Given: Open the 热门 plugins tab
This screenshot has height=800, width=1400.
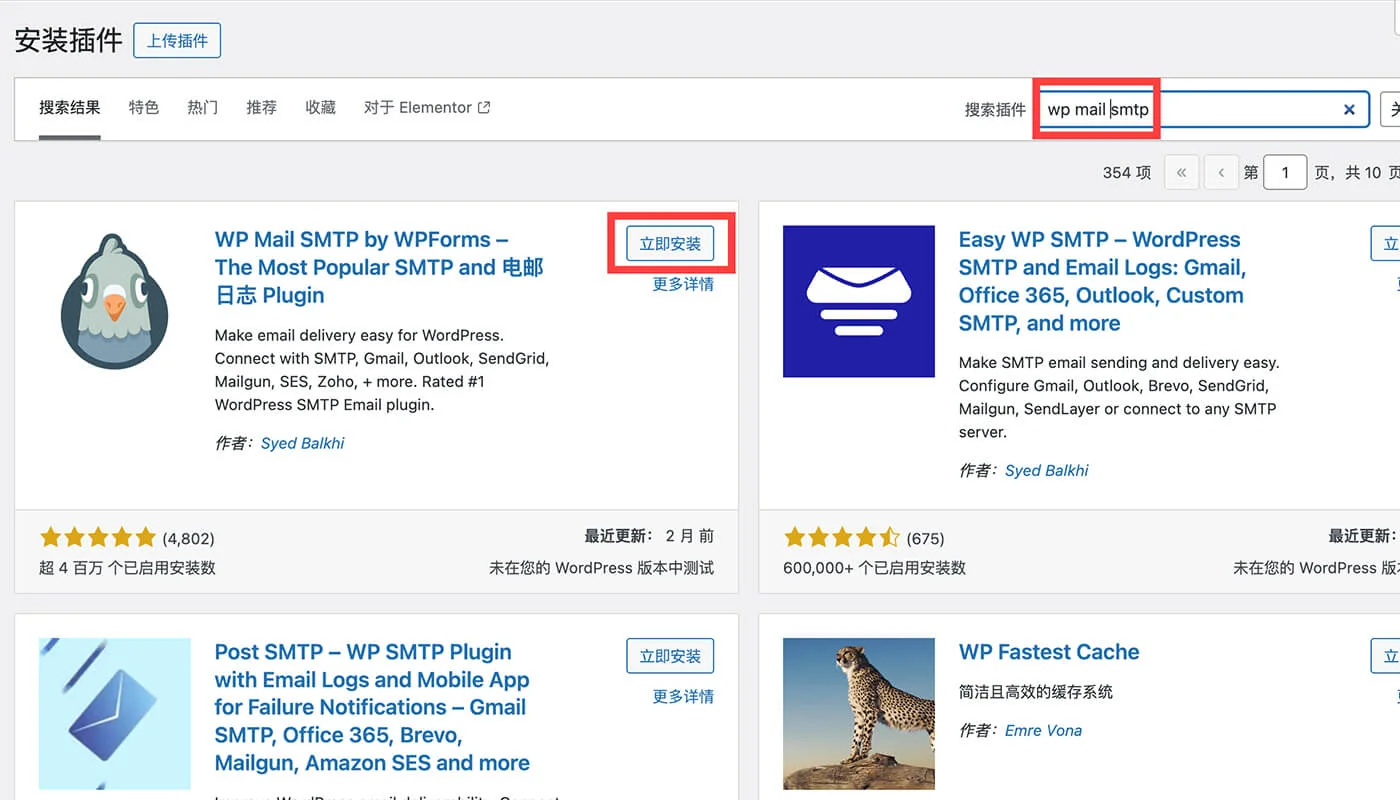Looking at the screenshot, I should [x=203, y=107].
